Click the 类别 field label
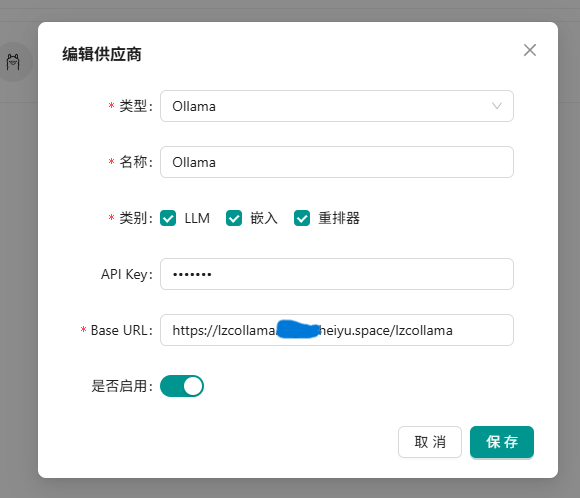The image size is (580, 498). 135,218
